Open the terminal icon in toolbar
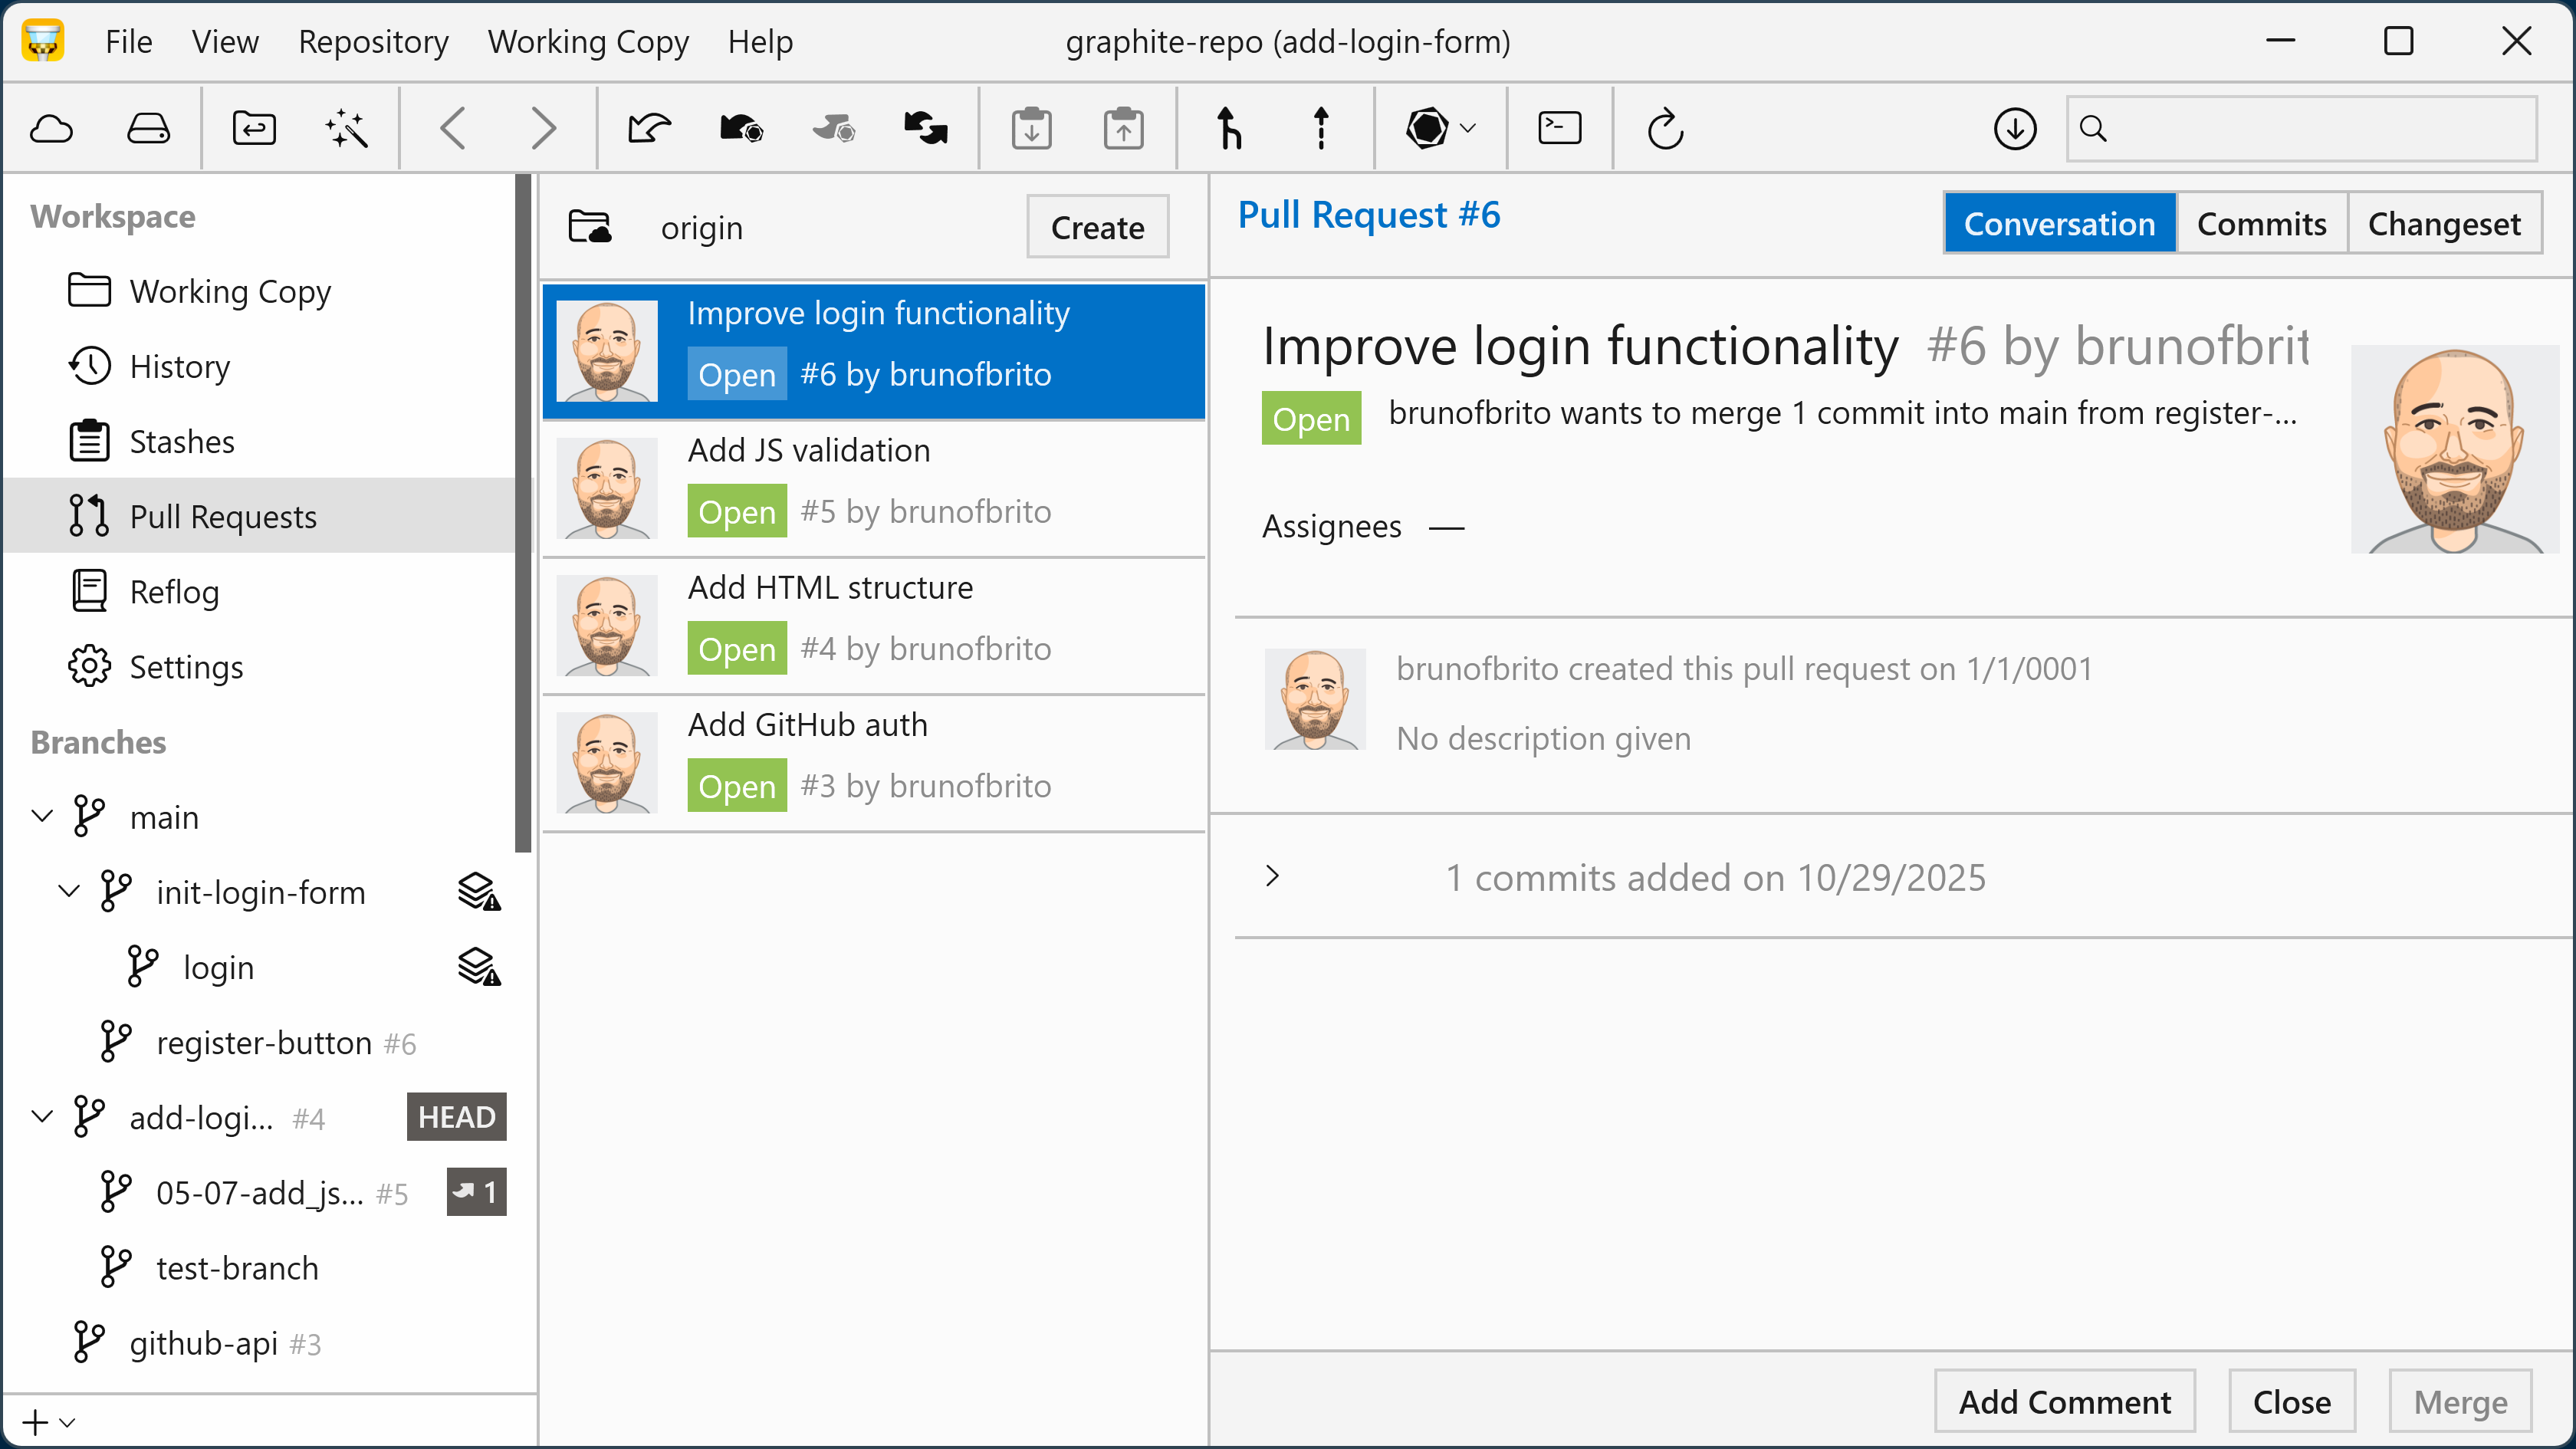Image resolution: width=2576 pixels, height=1449 pixels. click(x=1559, y=129)
